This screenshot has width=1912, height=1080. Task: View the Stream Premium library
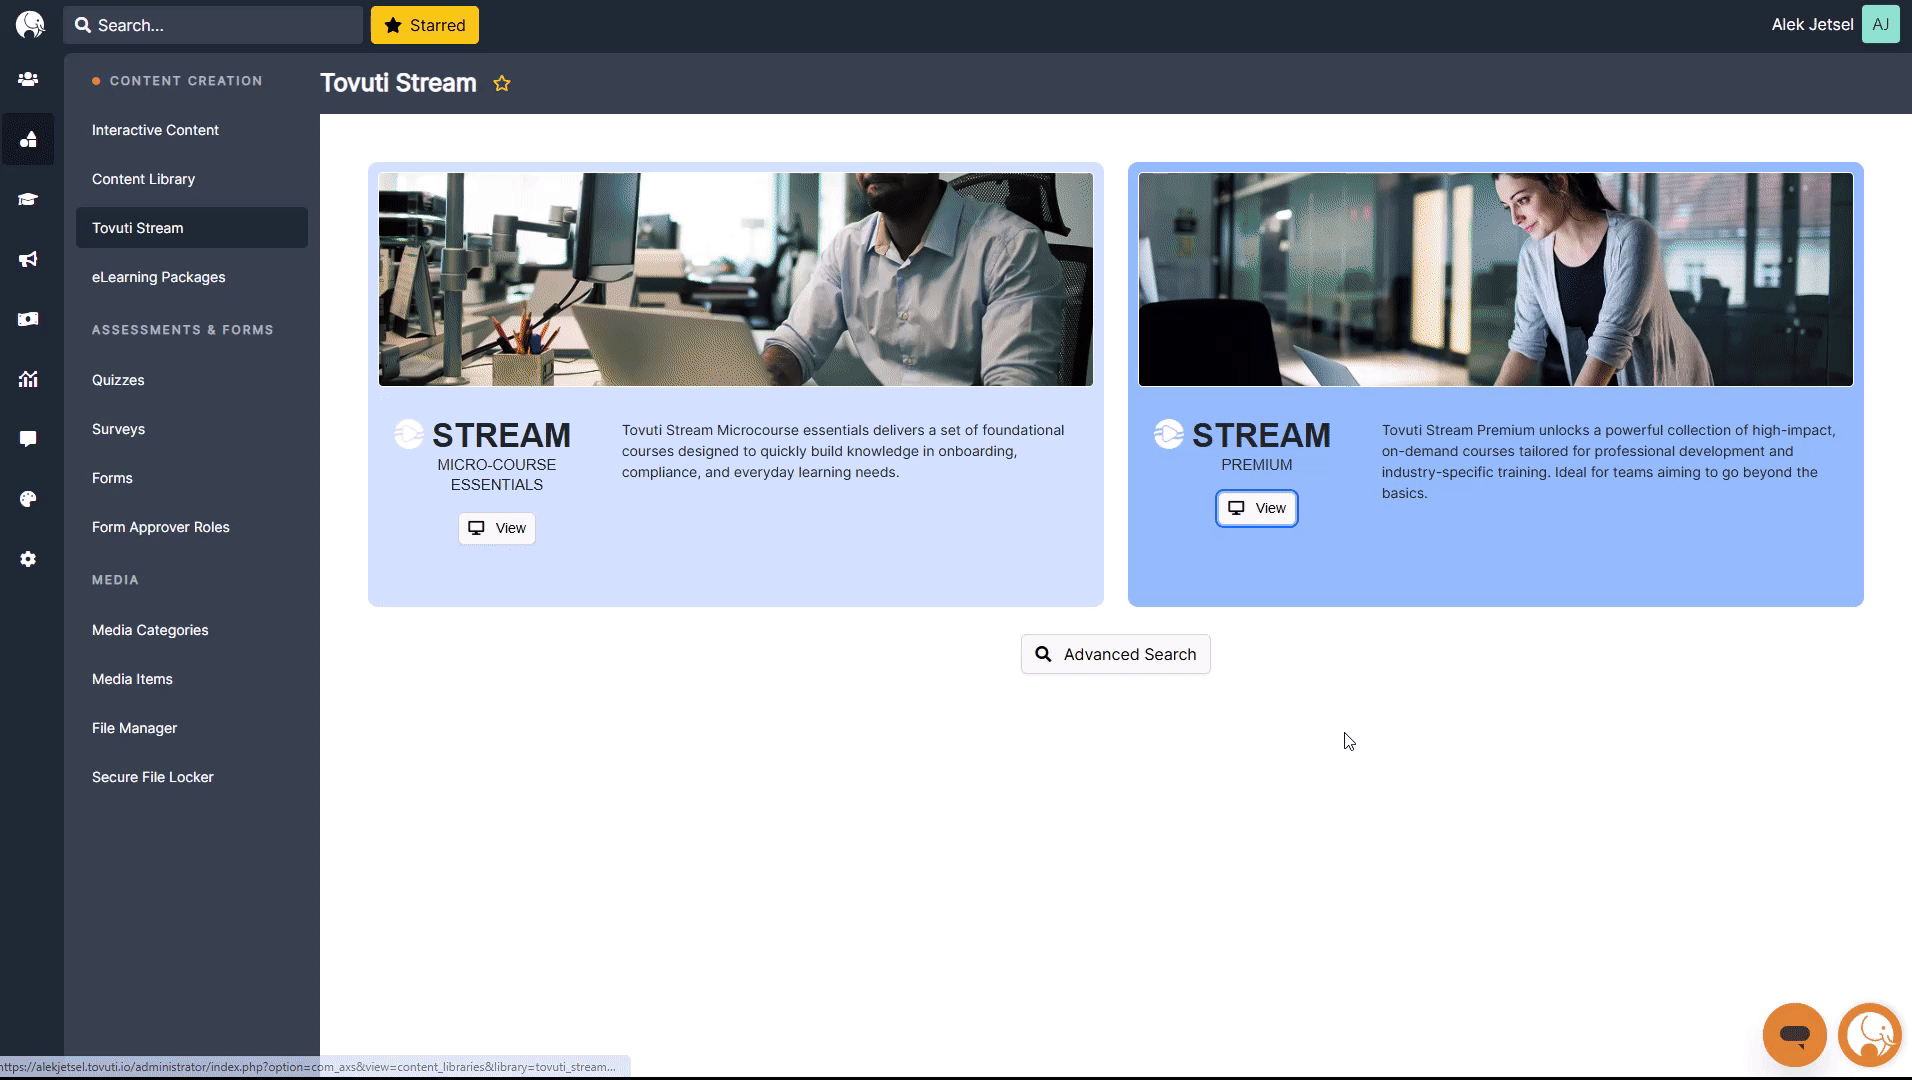pyautogui.click(x=1256, y=508)
